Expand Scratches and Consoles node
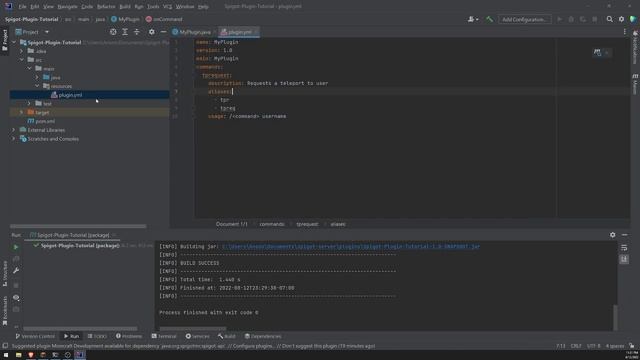This screenshot has width=640, height=360. 14,139
